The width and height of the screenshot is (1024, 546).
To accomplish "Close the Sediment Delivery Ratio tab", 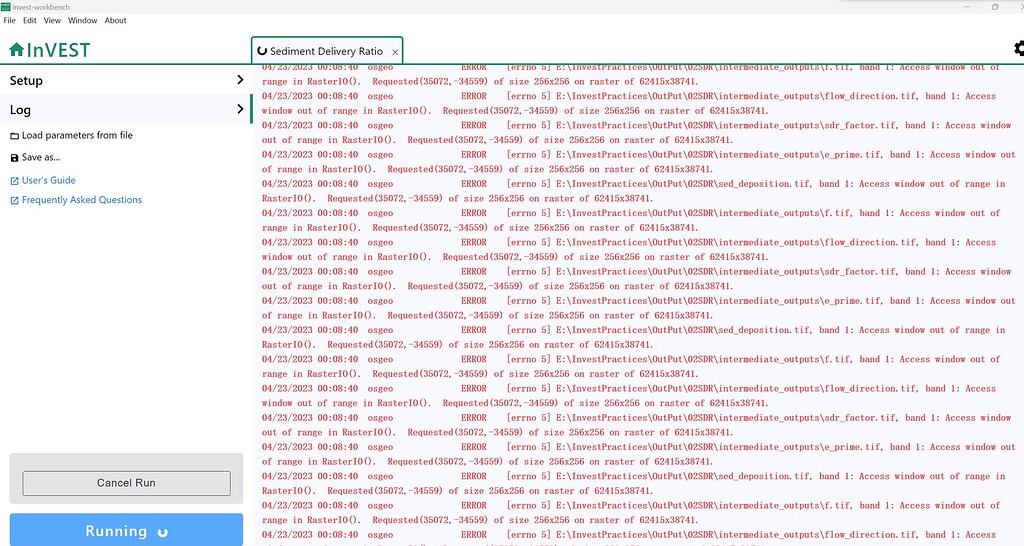I will tap(395, 52).
